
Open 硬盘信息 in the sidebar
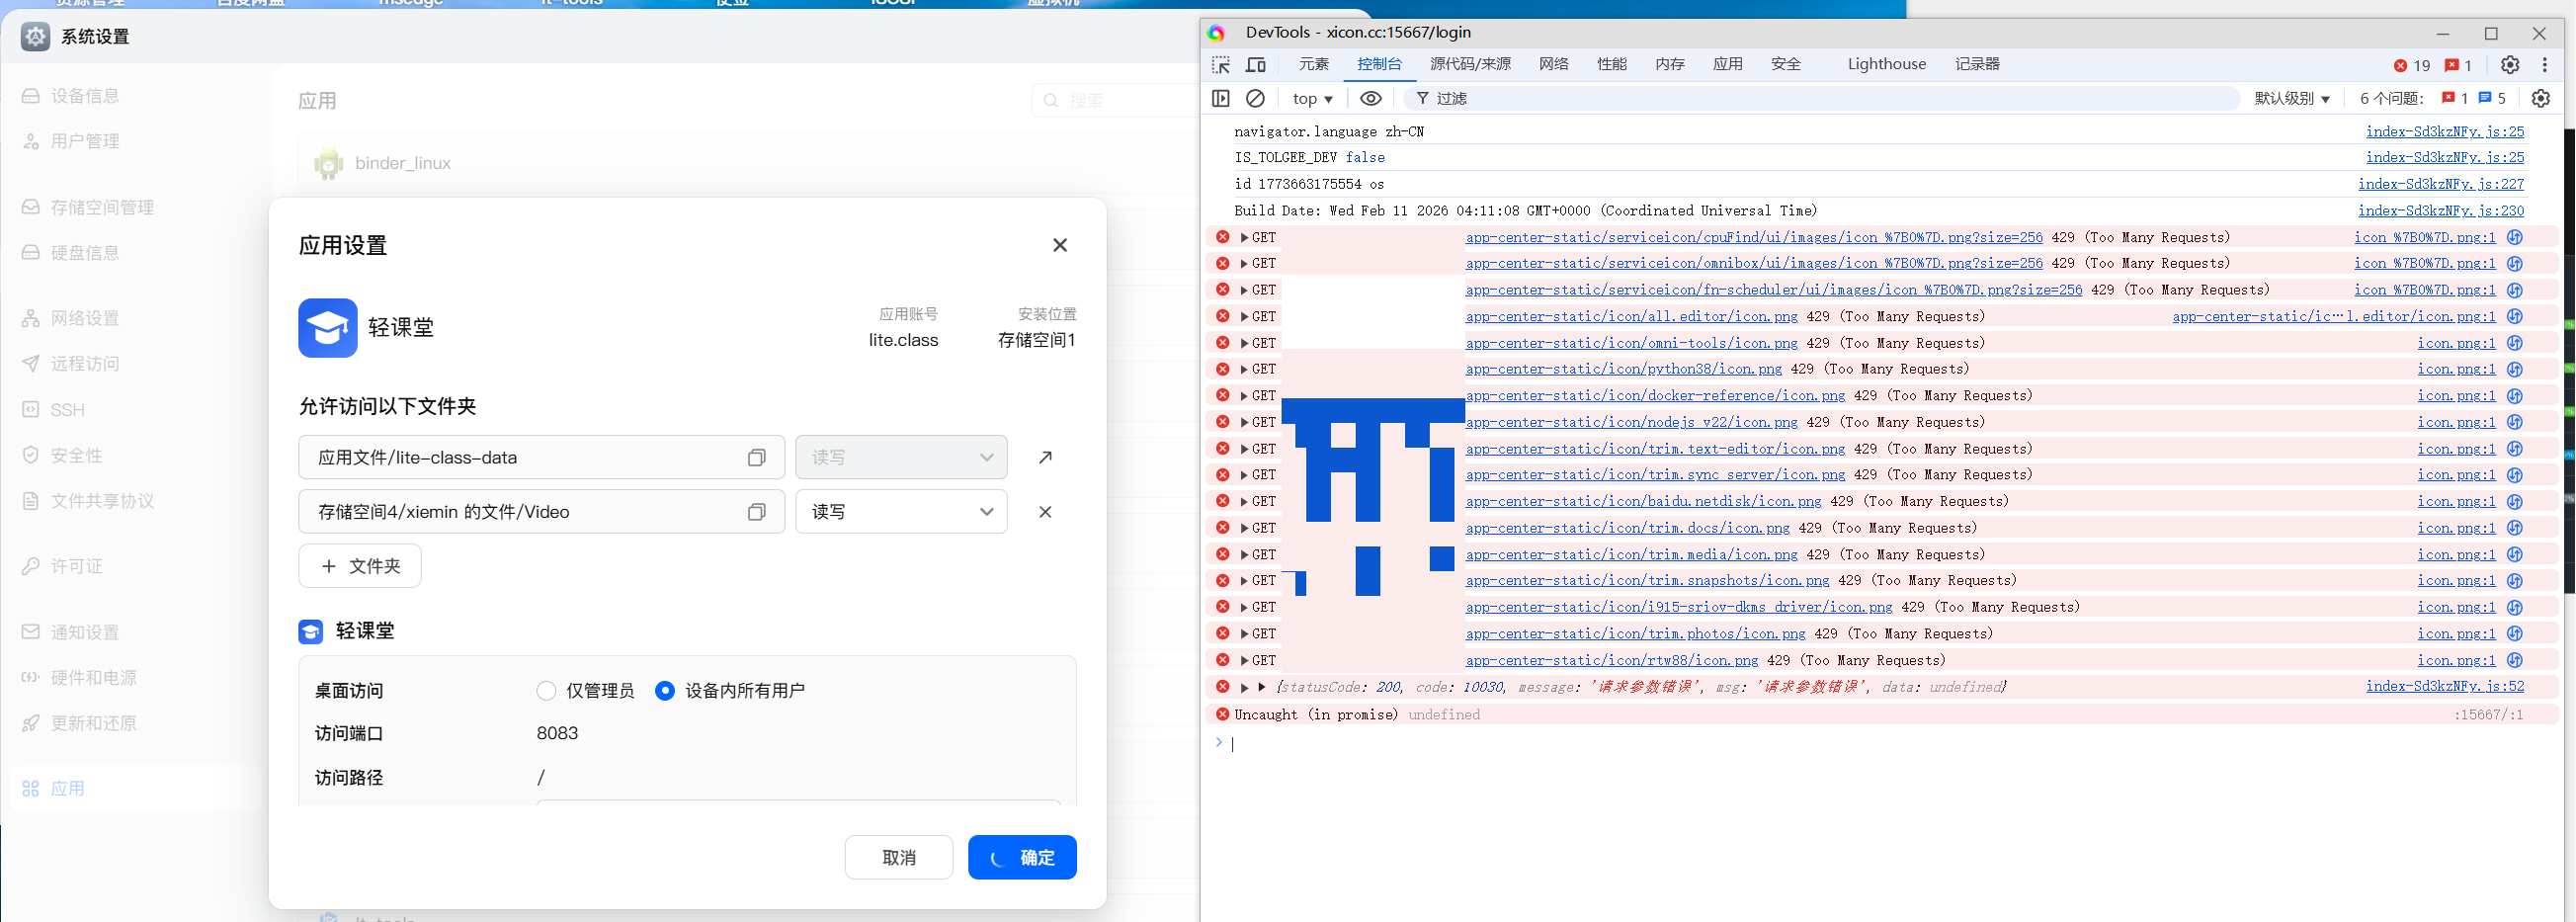click(x=85, y=252)
